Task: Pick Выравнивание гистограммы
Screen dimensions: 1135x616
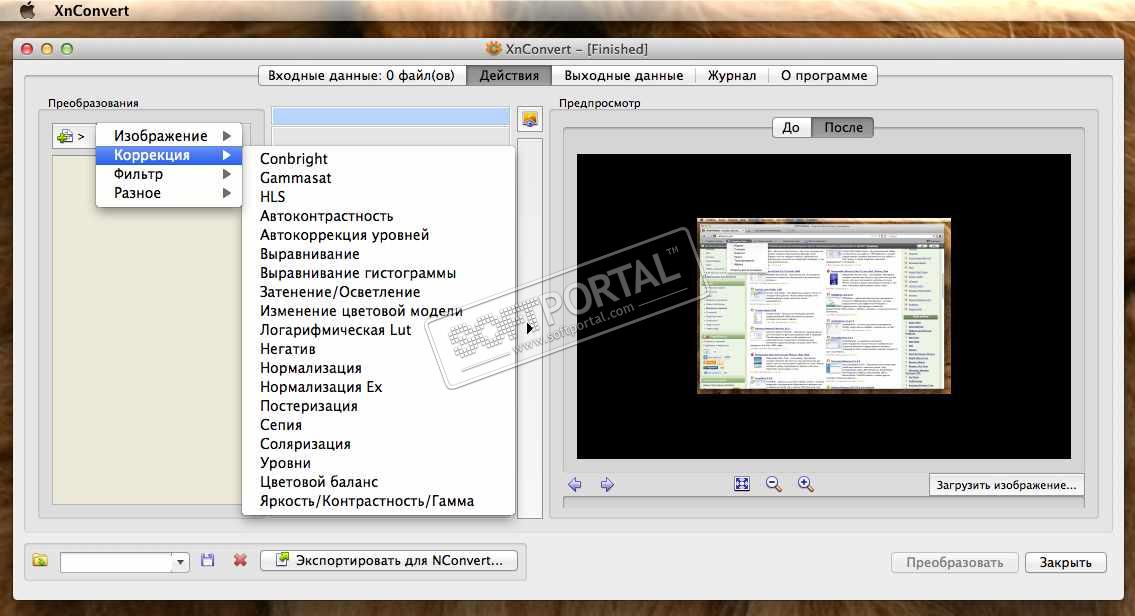Action: point(379,273)
